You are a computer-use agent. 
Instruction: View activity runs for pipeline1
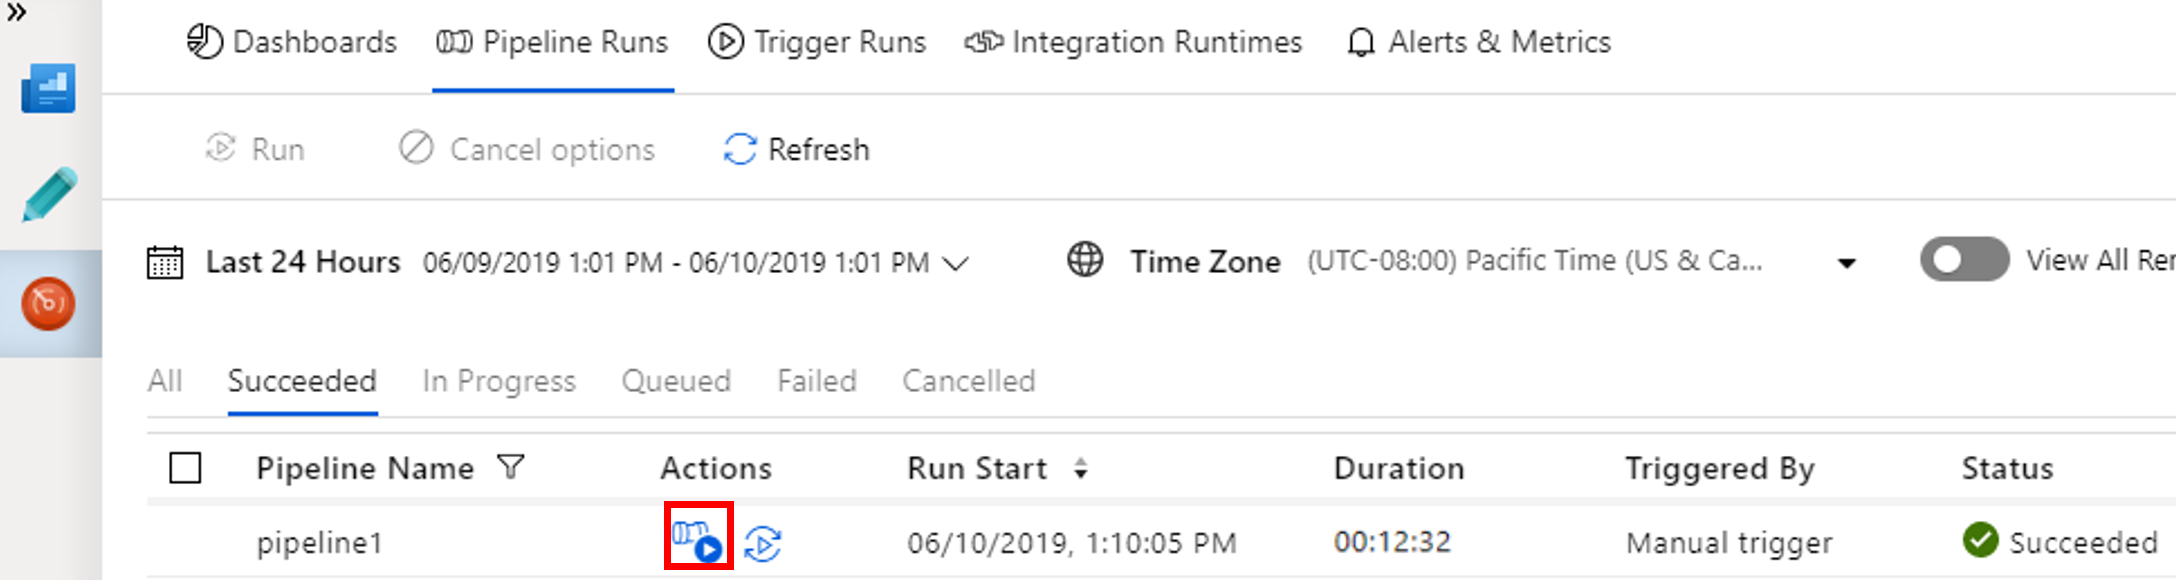click(x=697, y=542)
